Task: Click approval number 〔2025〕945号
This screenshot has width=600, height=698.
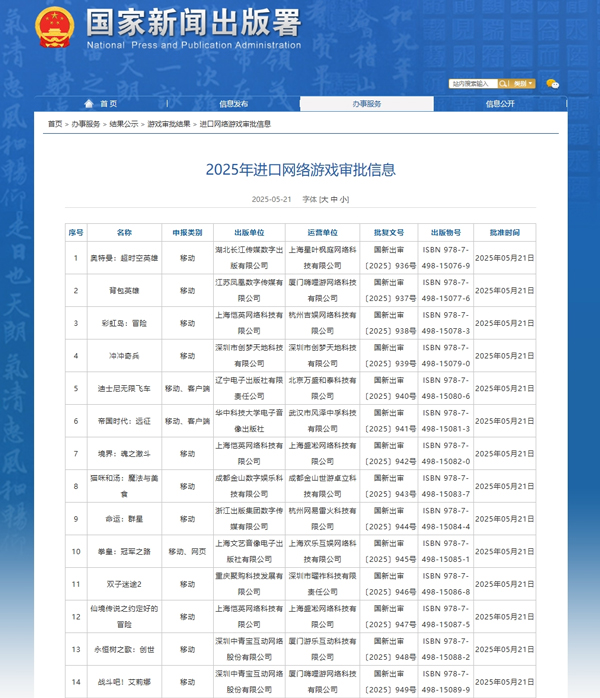Action: click(x=390, y=559)
